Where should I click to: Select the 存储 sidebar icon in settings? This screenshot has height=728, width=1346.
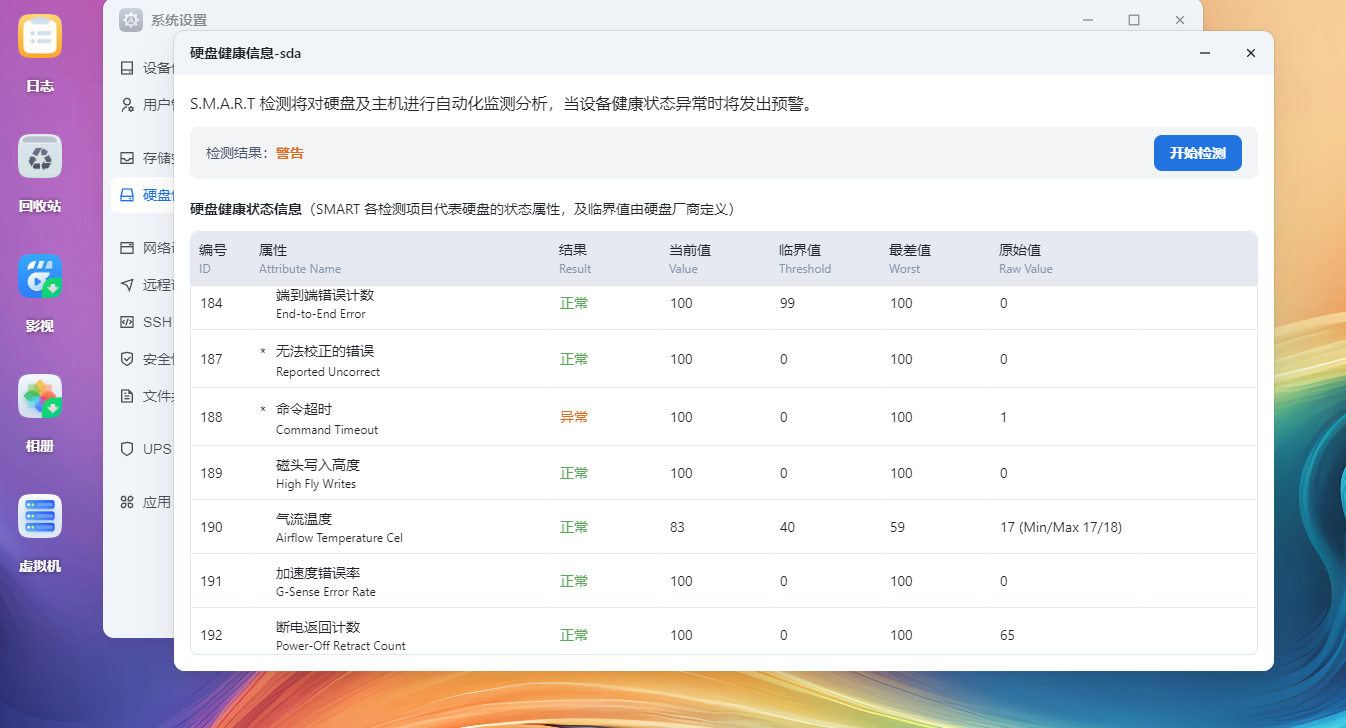coord(127,158)
